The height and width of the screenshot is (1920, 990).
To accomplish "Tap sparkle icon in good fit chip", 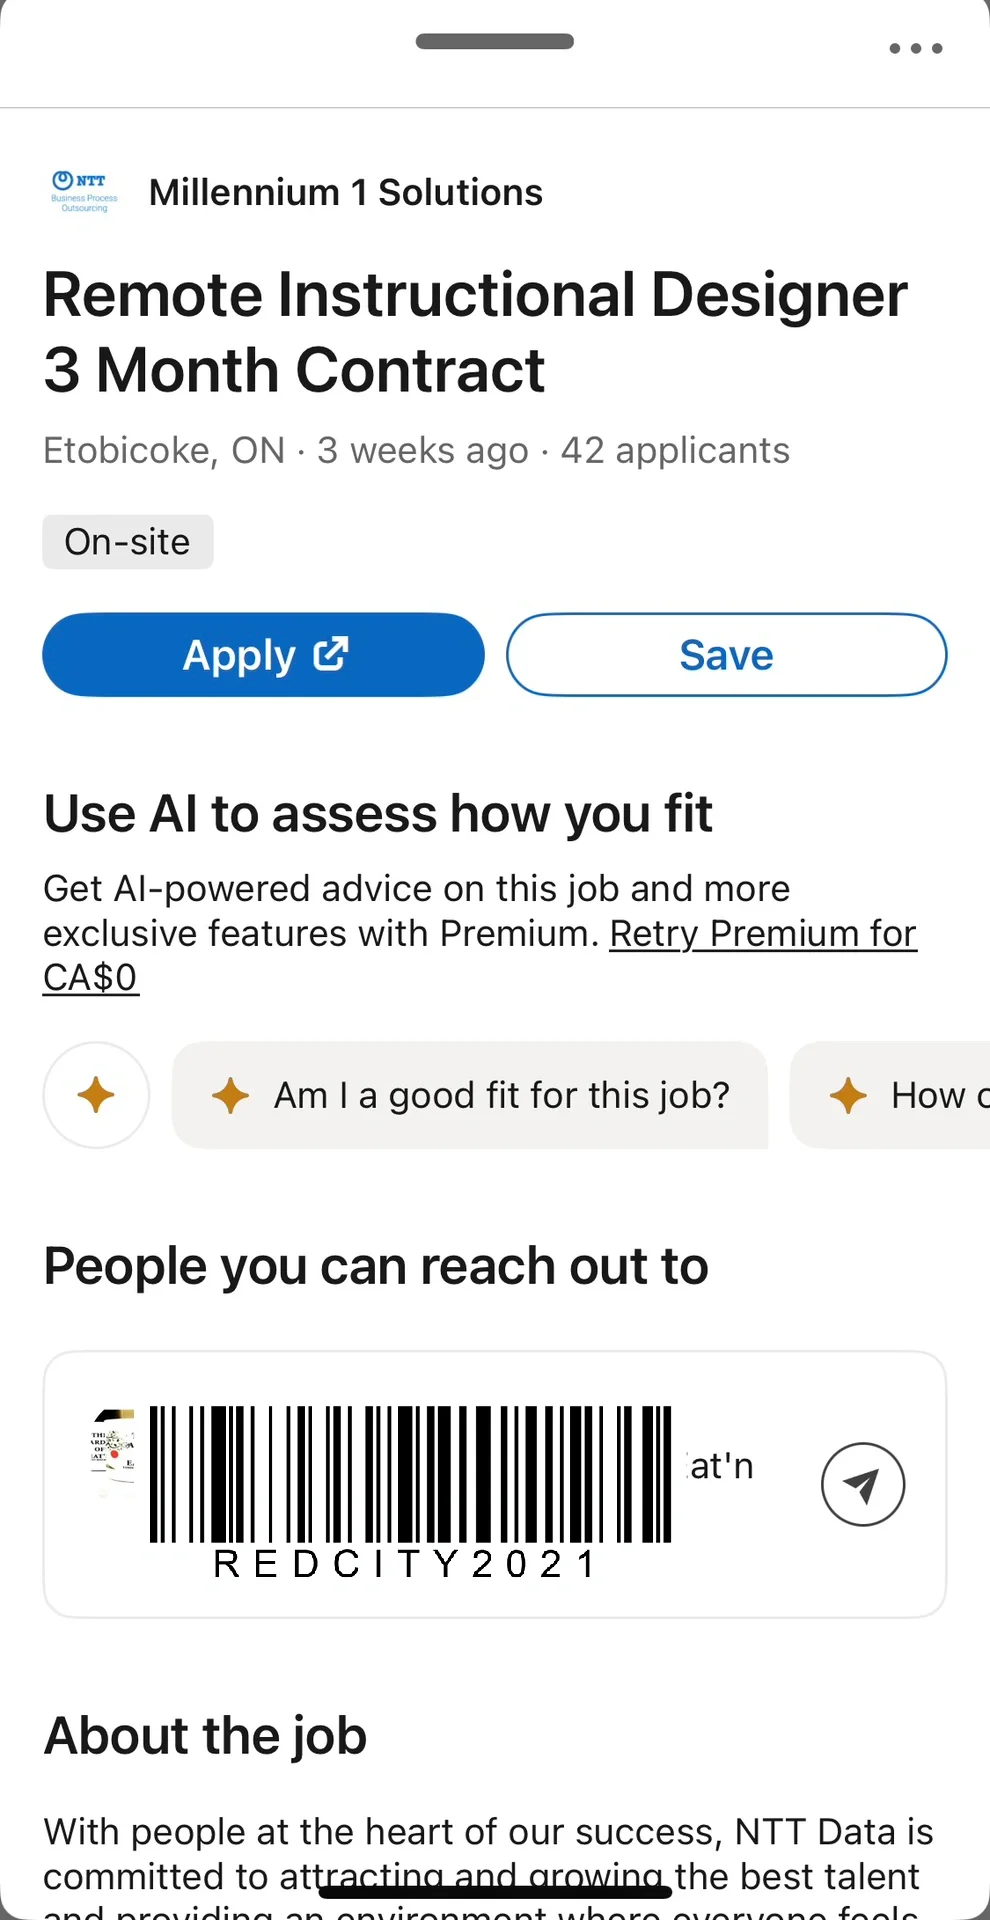I will click(230, 1095).
